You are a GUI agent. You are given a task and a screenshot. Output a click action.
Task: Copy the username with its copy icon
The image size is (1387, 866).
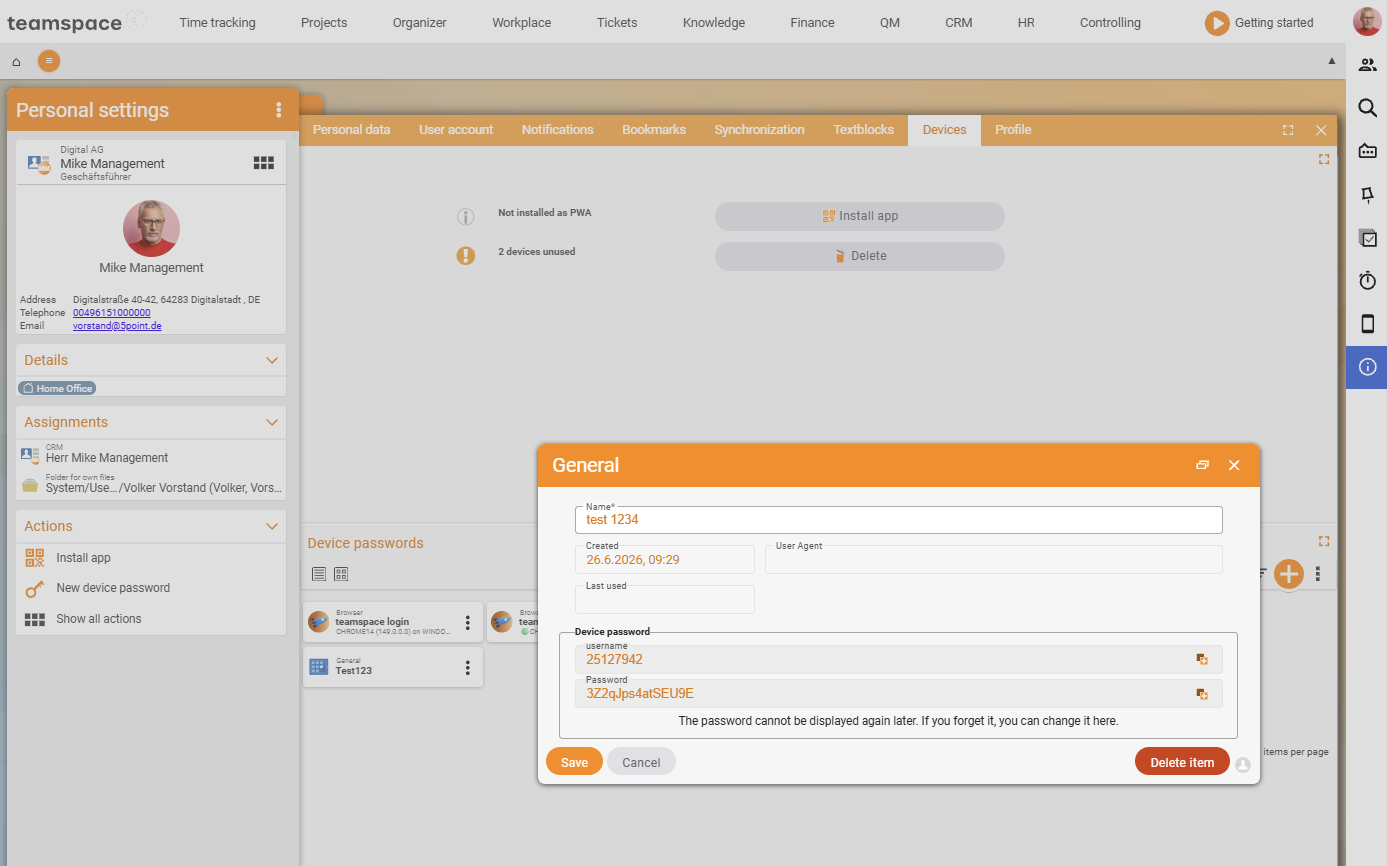1202,659
